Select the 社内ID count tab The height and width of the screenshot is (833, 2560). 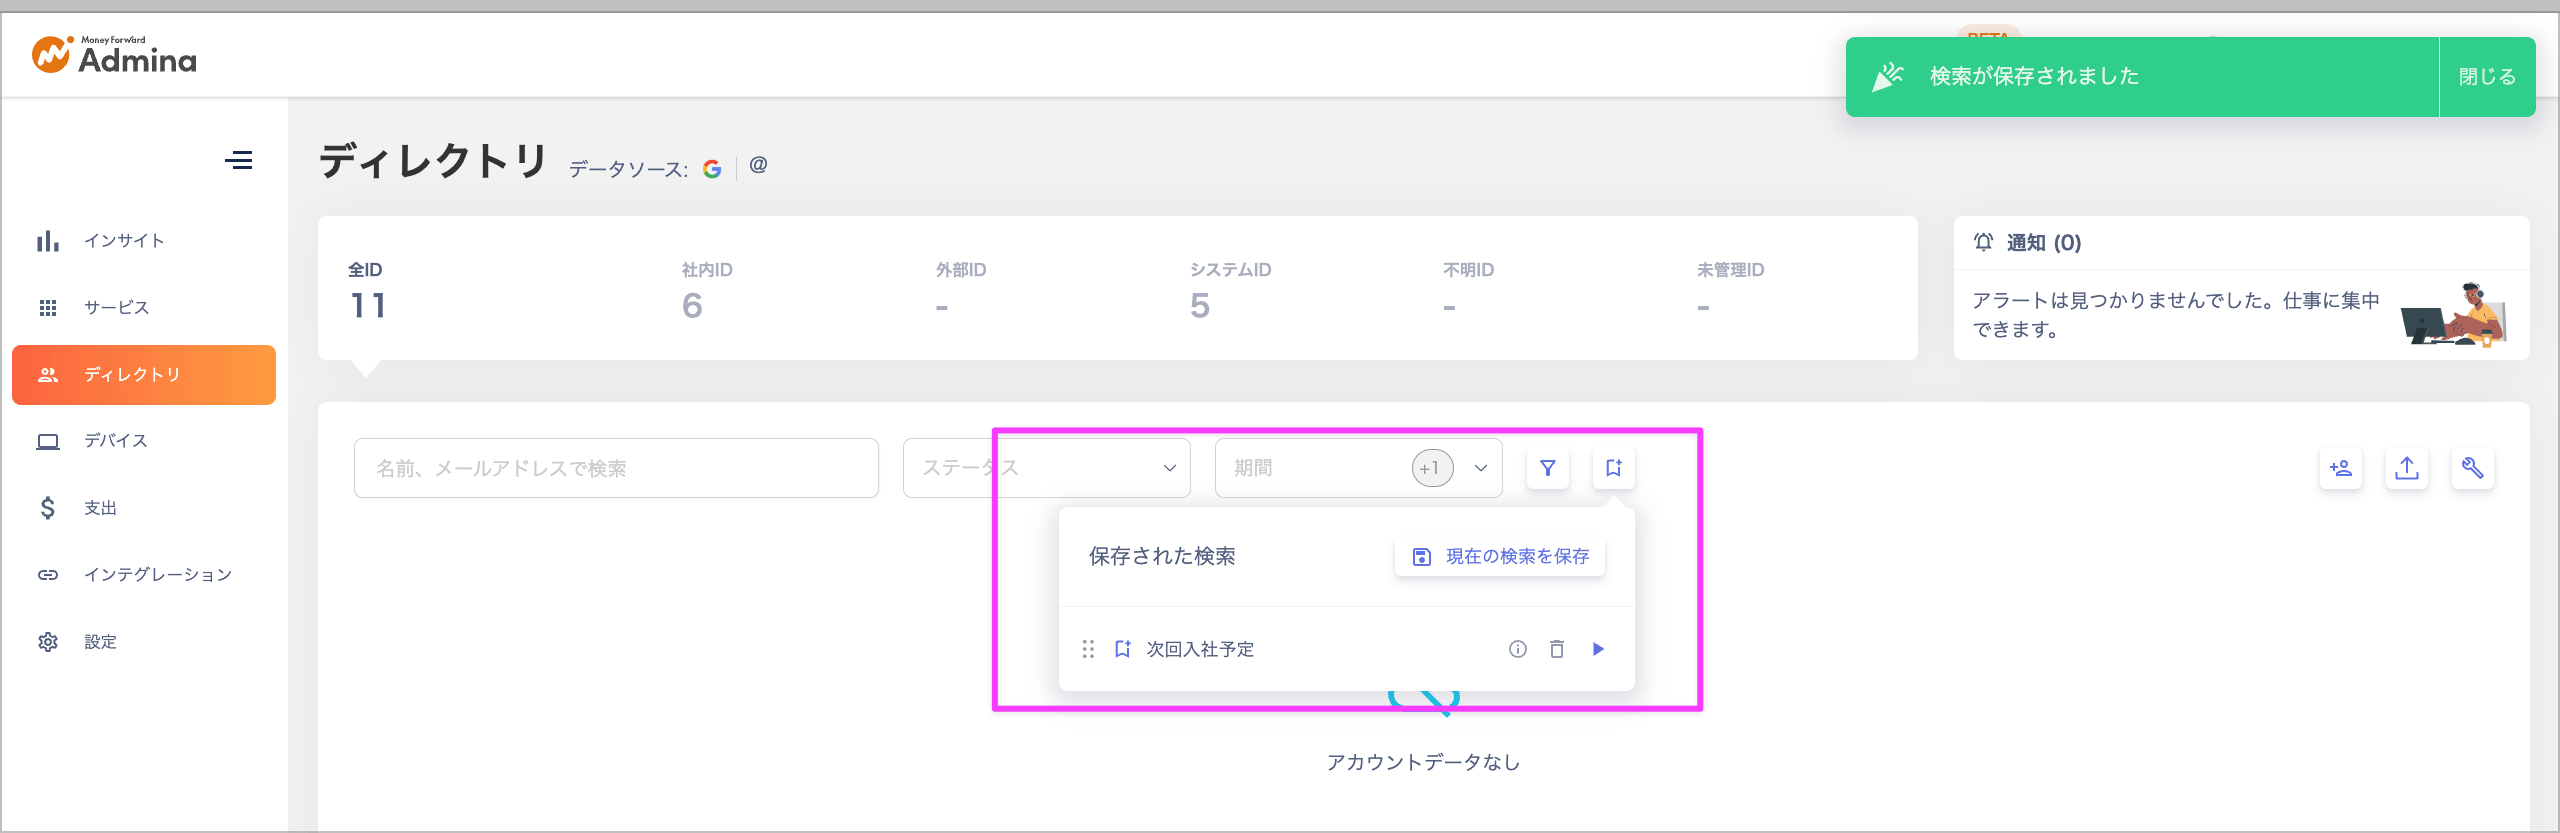[x=707, y=291]
